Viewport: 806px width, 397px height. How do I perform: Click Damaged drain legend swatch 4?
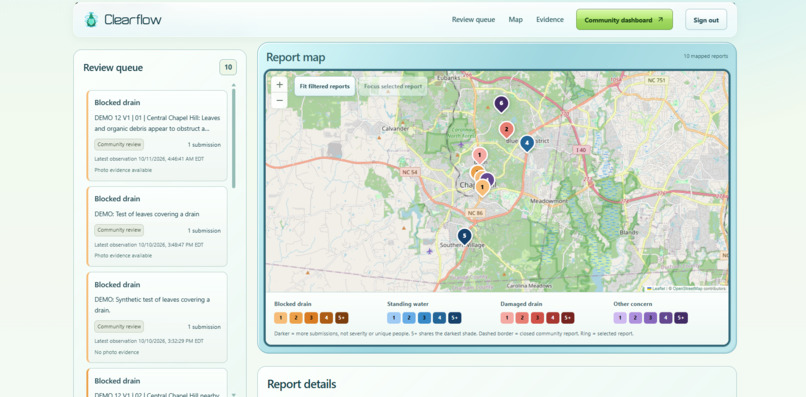(553, 318)
